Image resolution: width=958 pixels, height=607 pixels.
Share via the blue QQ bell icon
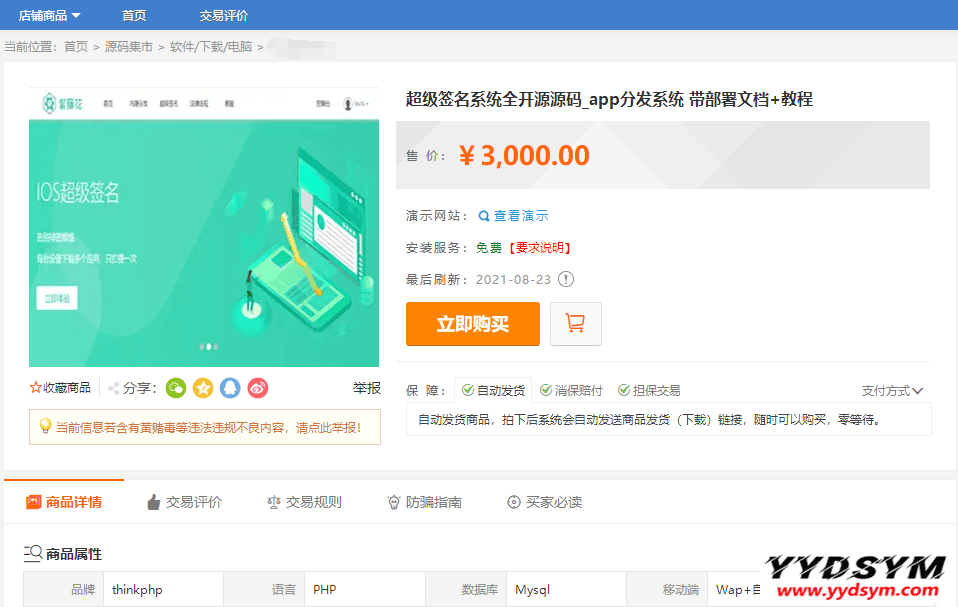tap(230, 388)
